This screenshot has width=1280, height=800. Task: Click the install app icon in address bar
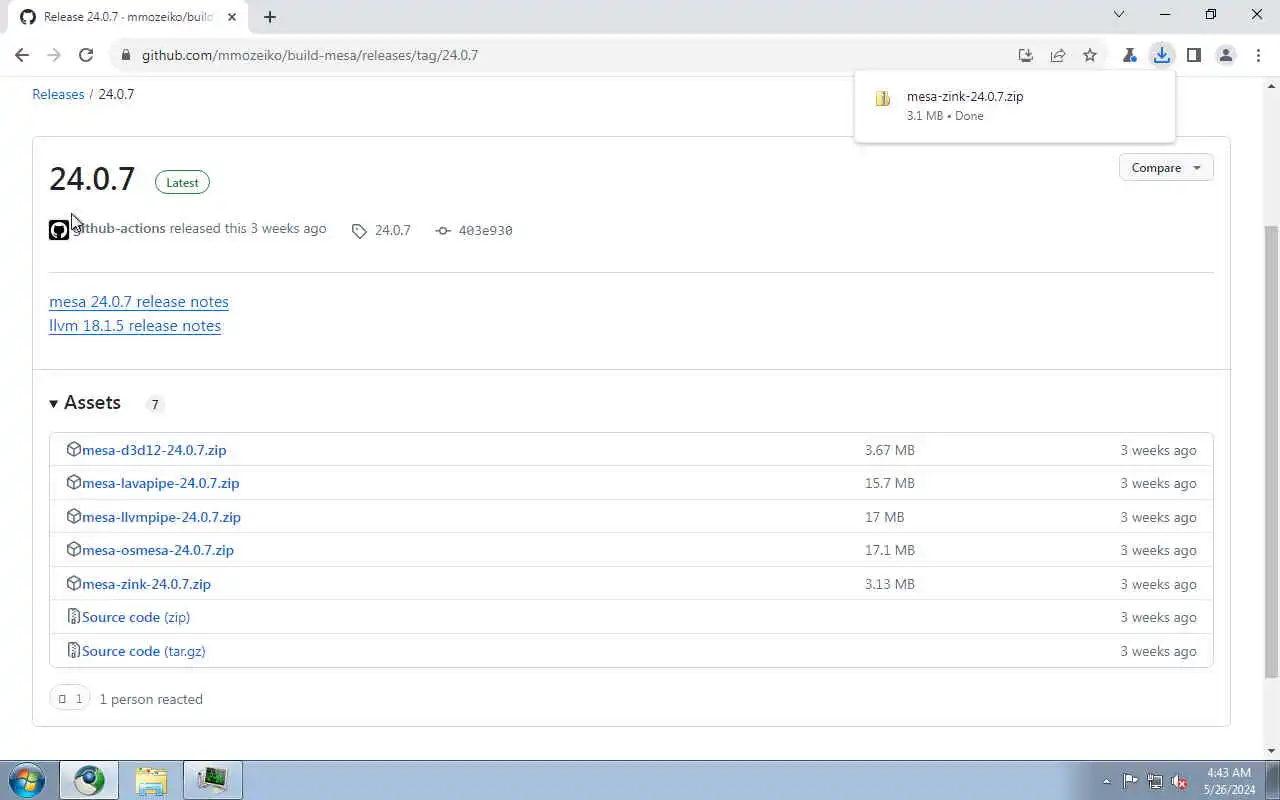[x=1025, y=55]
